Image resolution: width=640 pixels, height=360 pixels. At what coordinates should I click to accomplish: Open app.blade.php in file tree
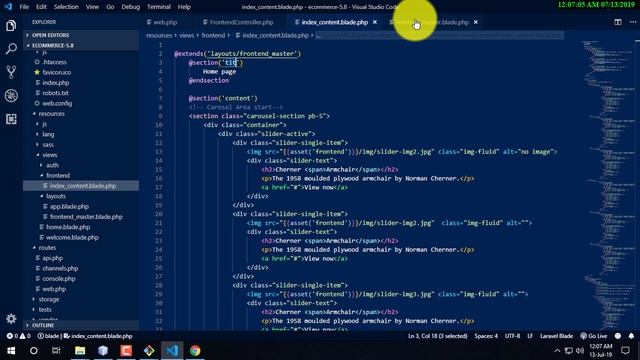tap(69, 206)
